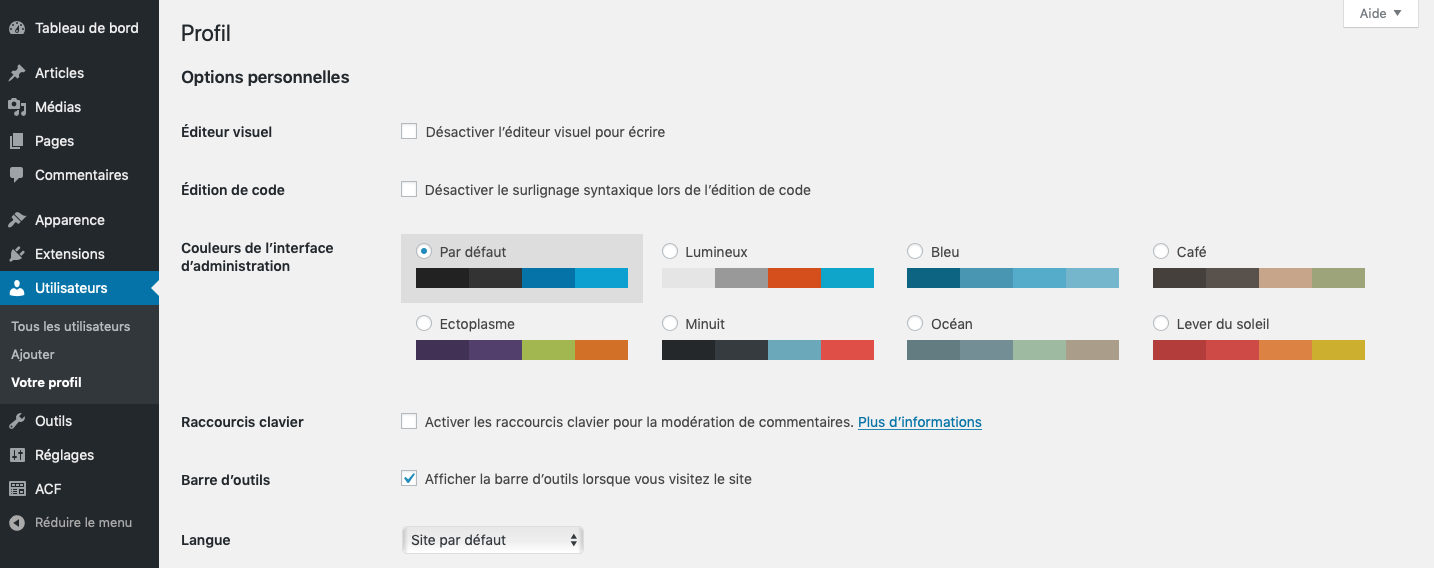Click the Articles pushpin icon
The width and height of the screenshot is (1434, 568).
(x=17, y=73)
